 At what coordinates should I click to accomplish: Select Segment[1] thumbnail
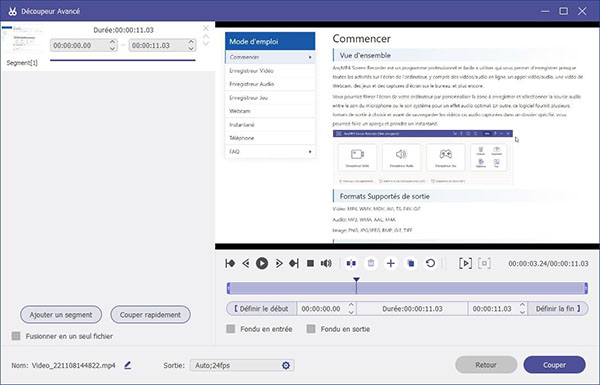(24, 39)
